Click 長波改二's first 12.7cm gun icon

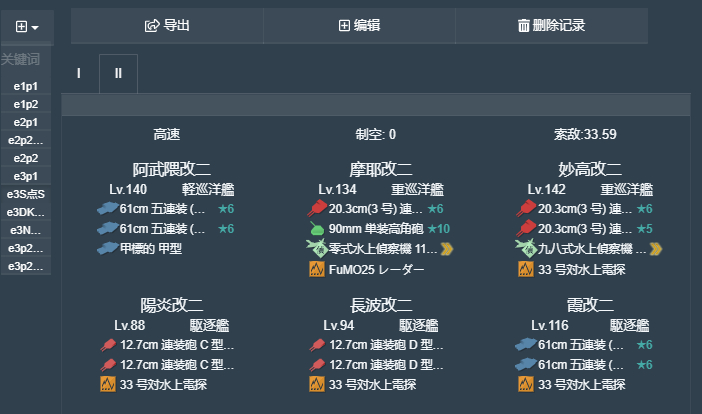(x=316, y=344)
